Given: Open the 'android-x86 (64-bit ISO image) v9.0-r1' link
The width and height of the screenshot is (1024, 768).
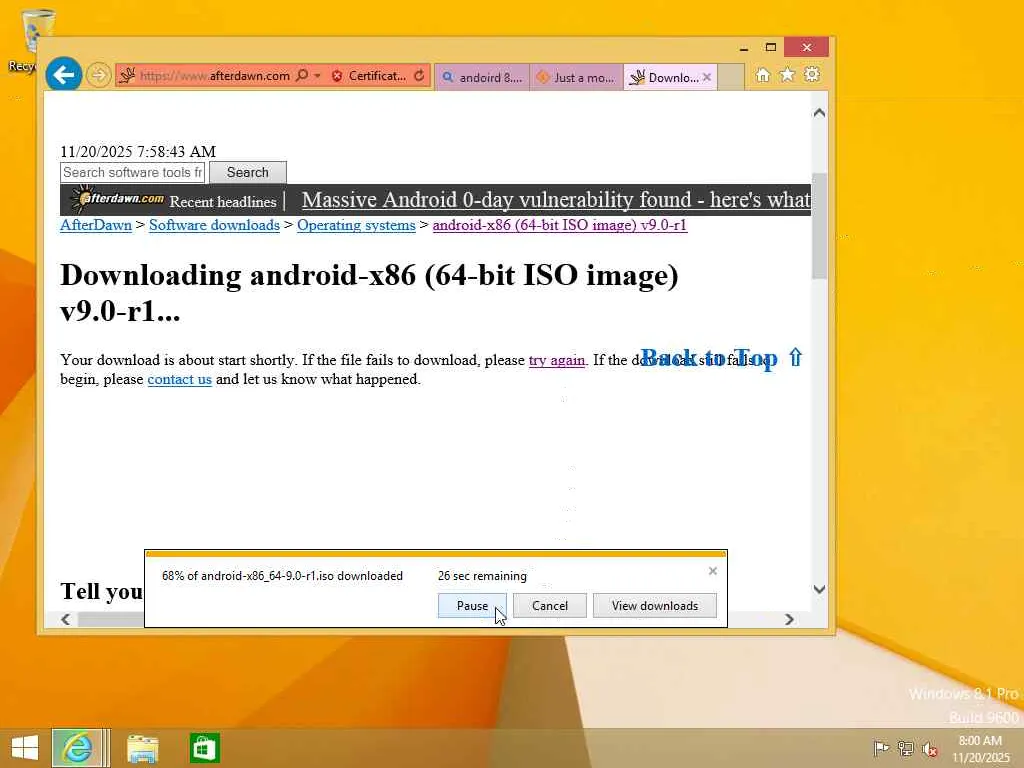Looking at the screenshot, I should pos(560,225).
